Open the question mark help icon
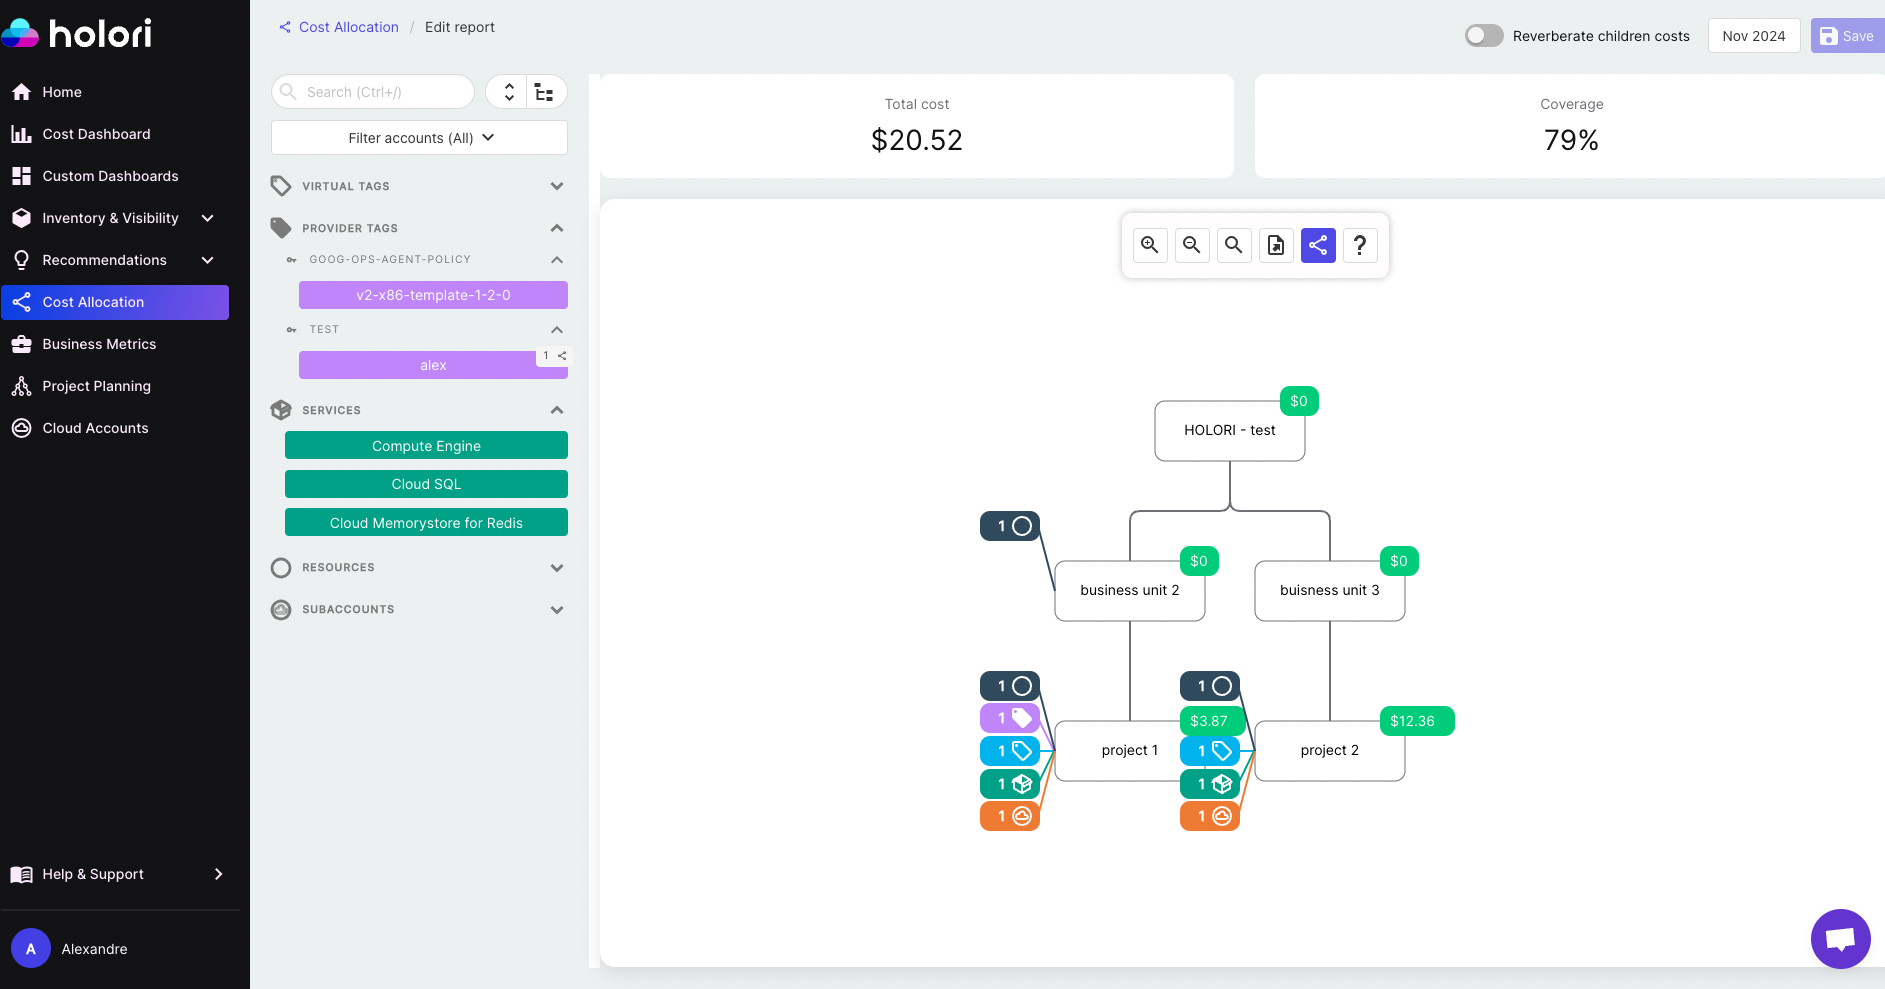The width and height of the screenshot is (1885, 989). coord(1360,245)
